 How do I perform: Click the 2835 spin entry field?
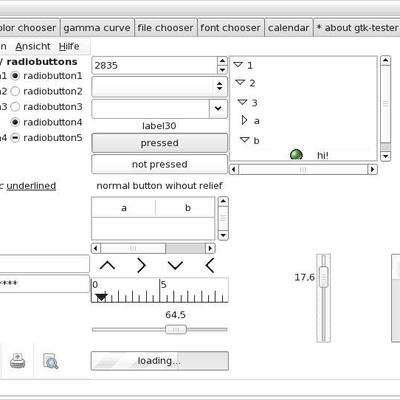pyautogui.click(x=155, y=65)
